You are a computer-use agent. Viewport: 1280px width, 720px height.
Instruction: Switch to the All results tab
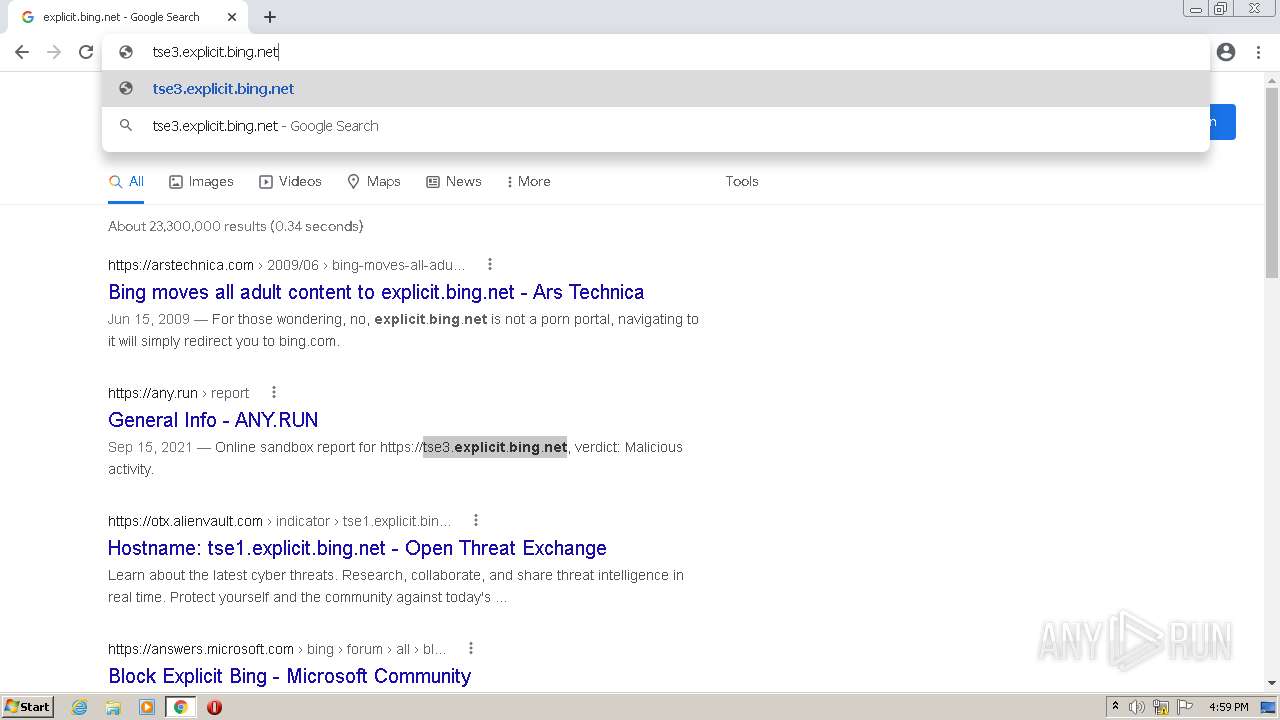127,182
